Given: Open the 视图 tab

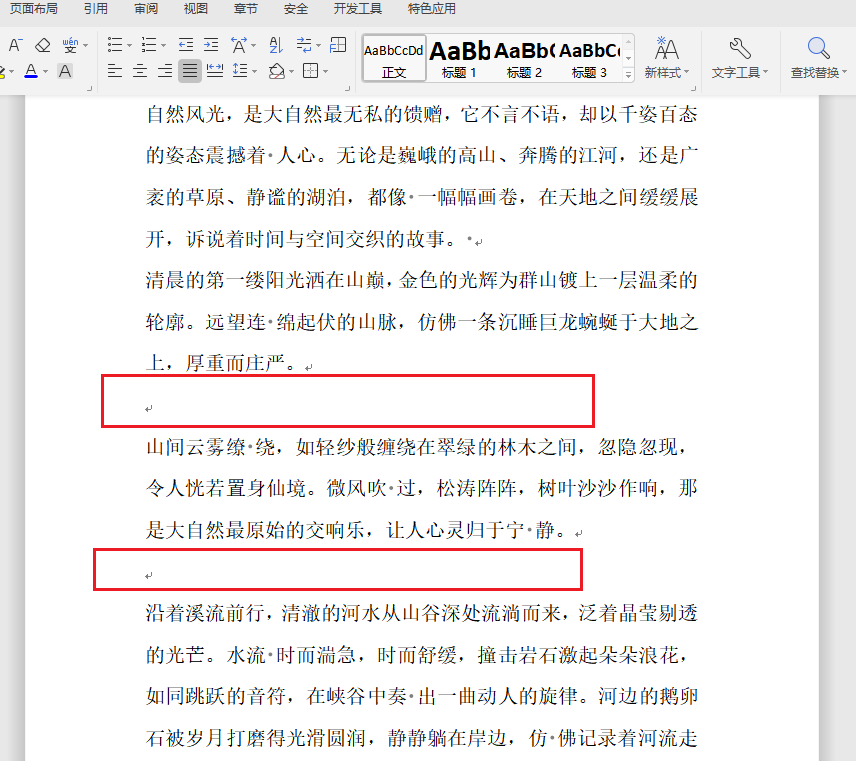Looking at the screenshot, I should 195,9.
